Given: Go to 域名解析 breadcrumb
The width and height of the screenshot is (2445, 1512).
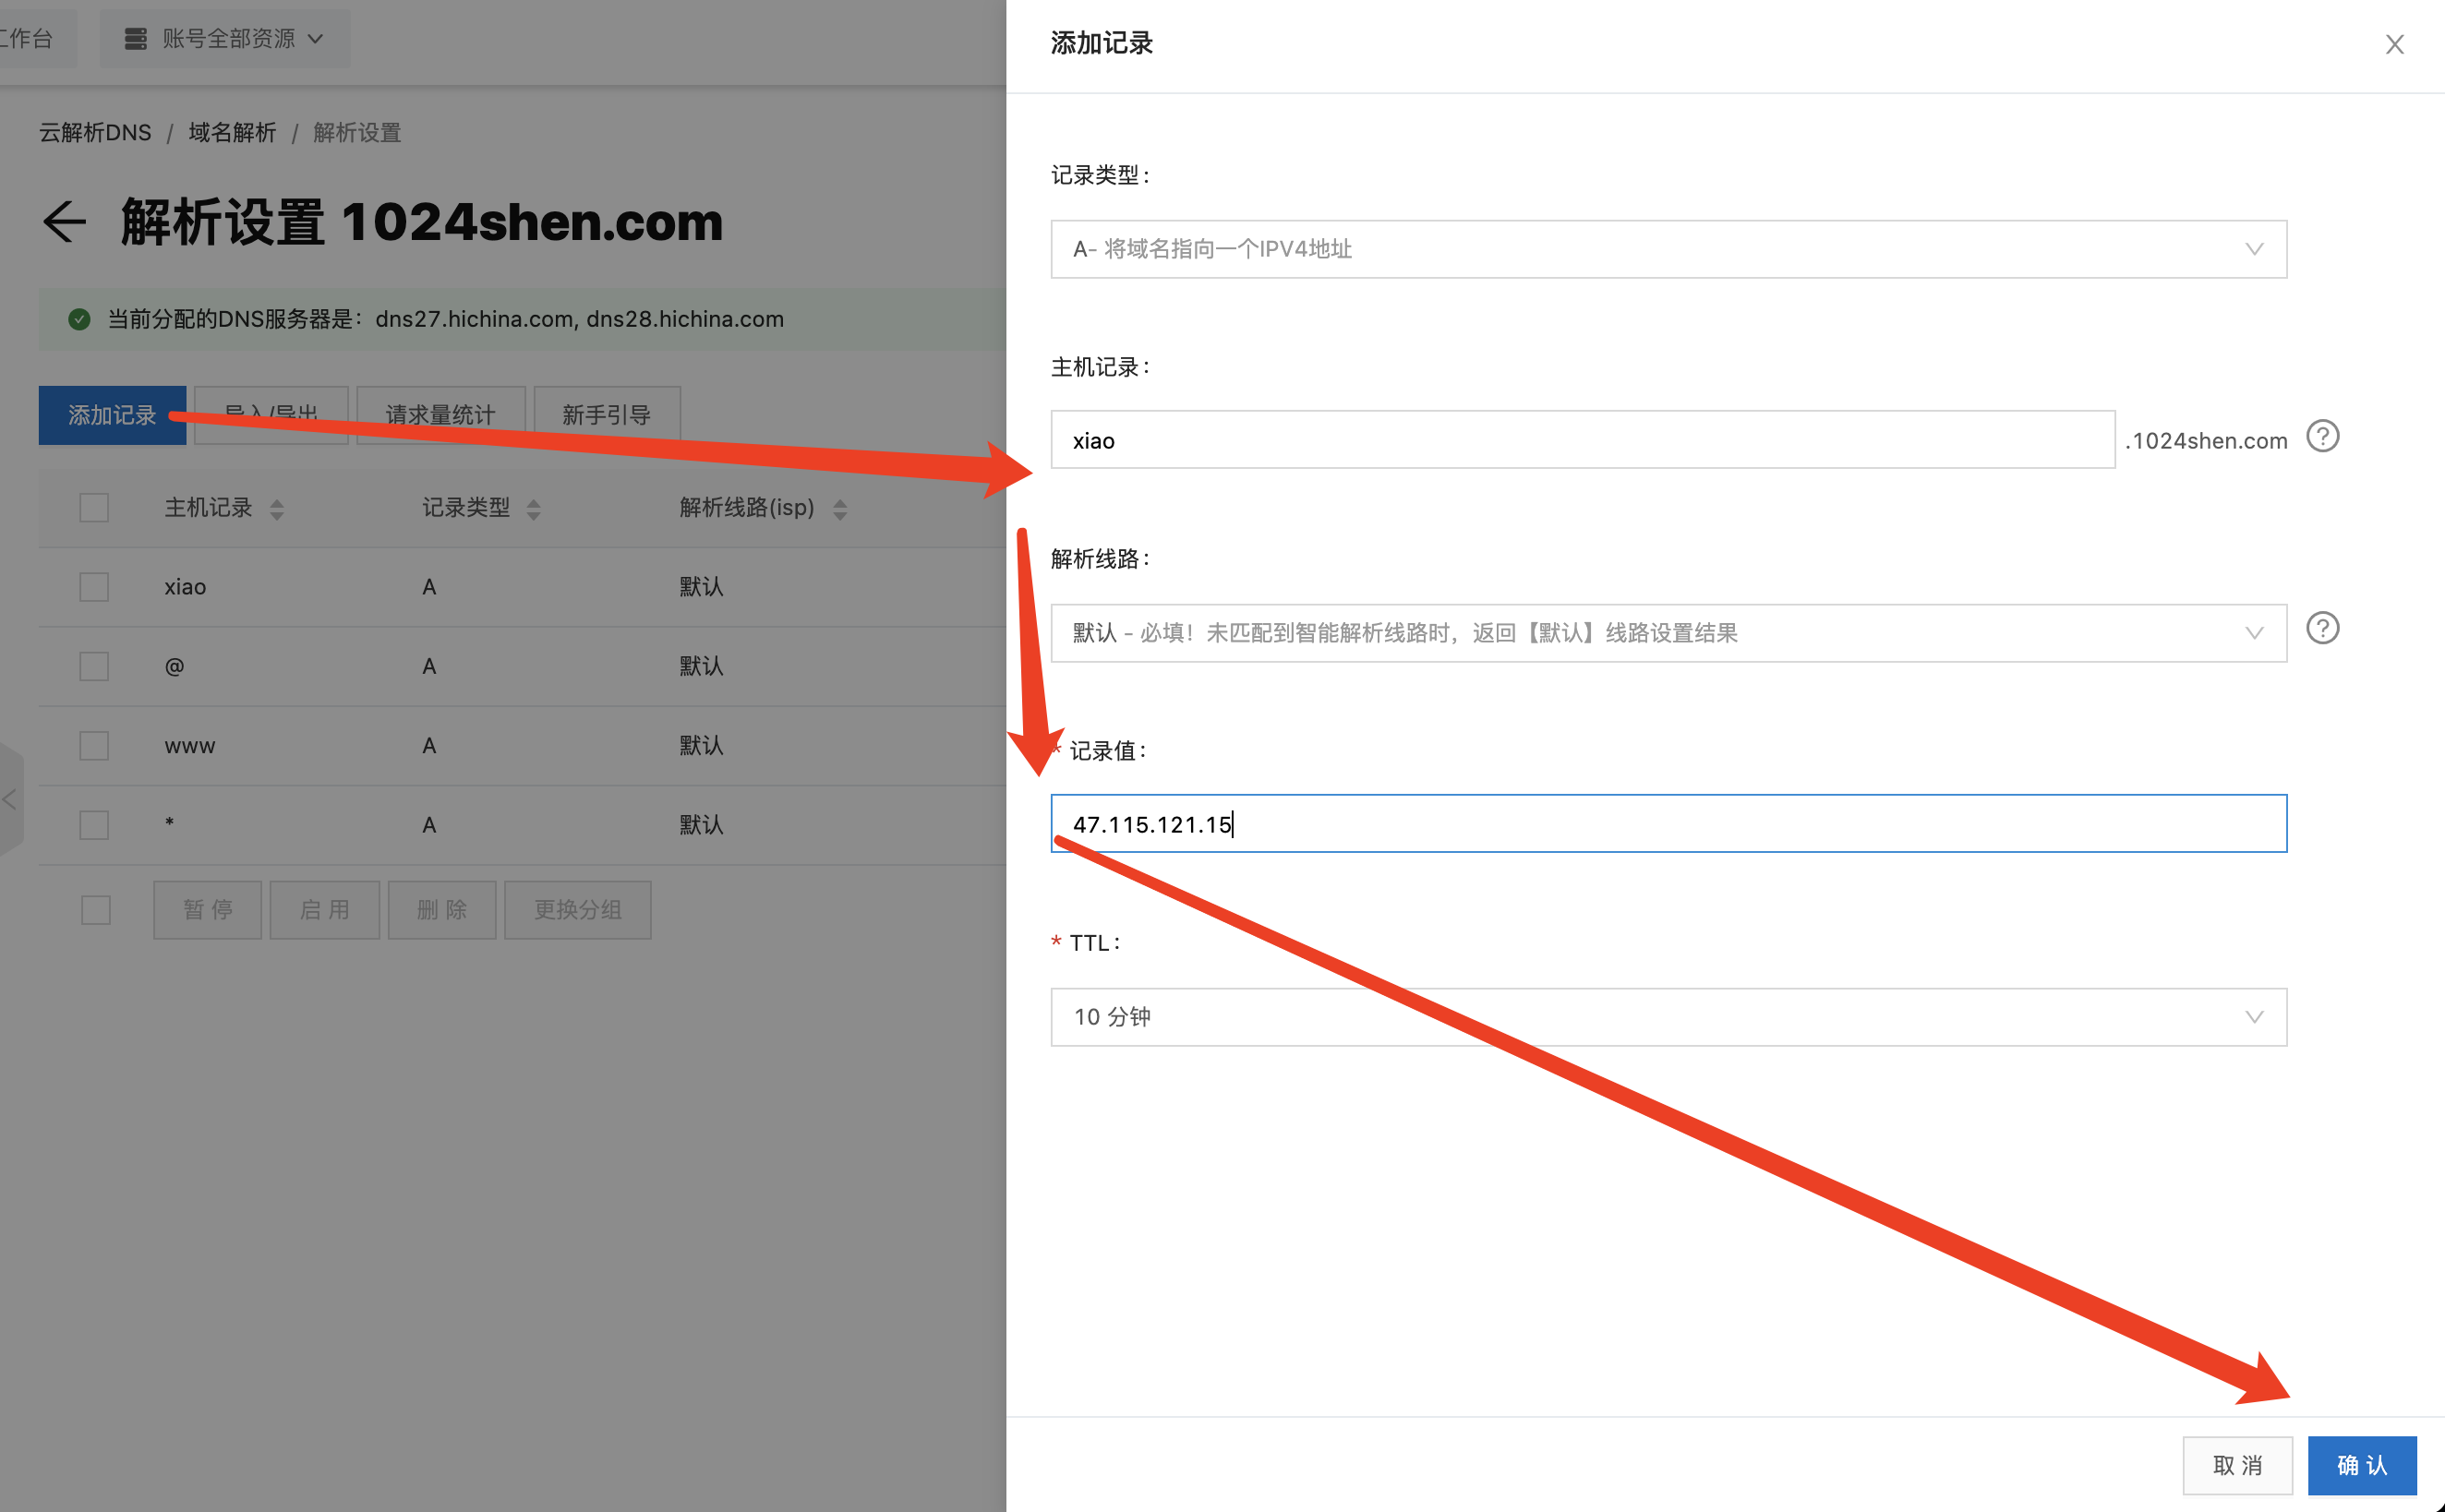Looking at the screenshot, I should pos(232,133).
